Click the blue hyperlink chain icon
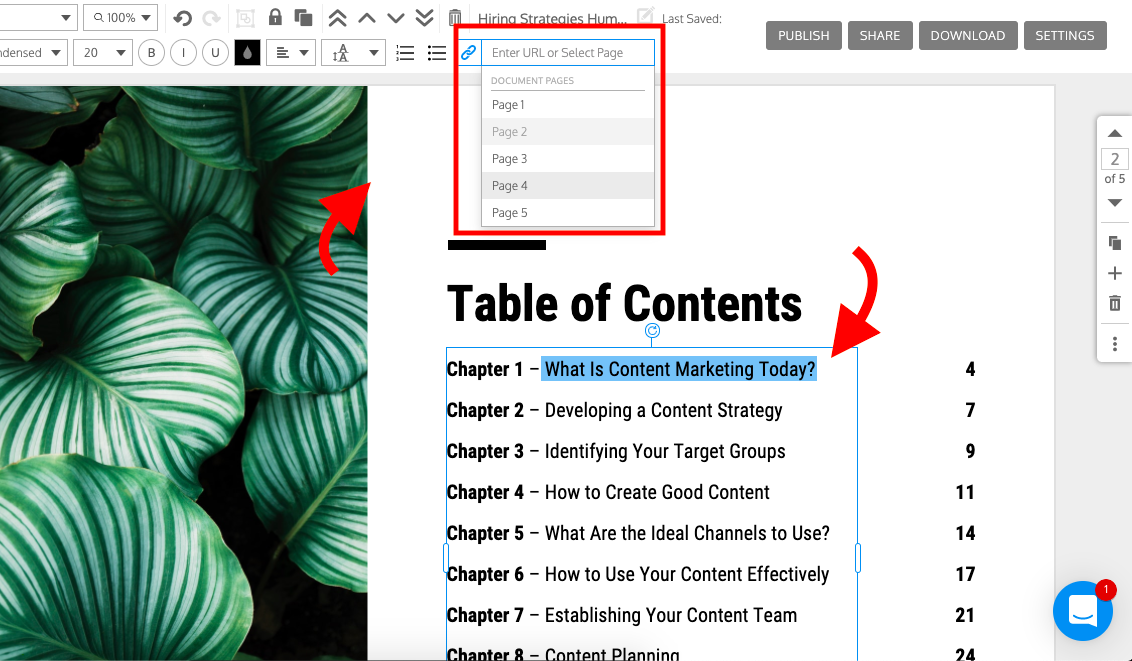1132x661 pixels. pyautogui.click(x=469, y=53)
